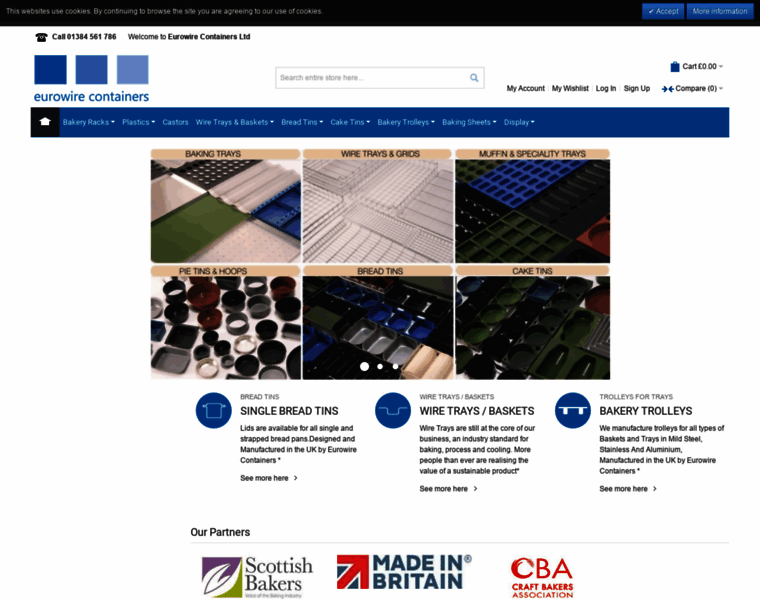
Task: Open My Wishlist
Action: point(570,88)
